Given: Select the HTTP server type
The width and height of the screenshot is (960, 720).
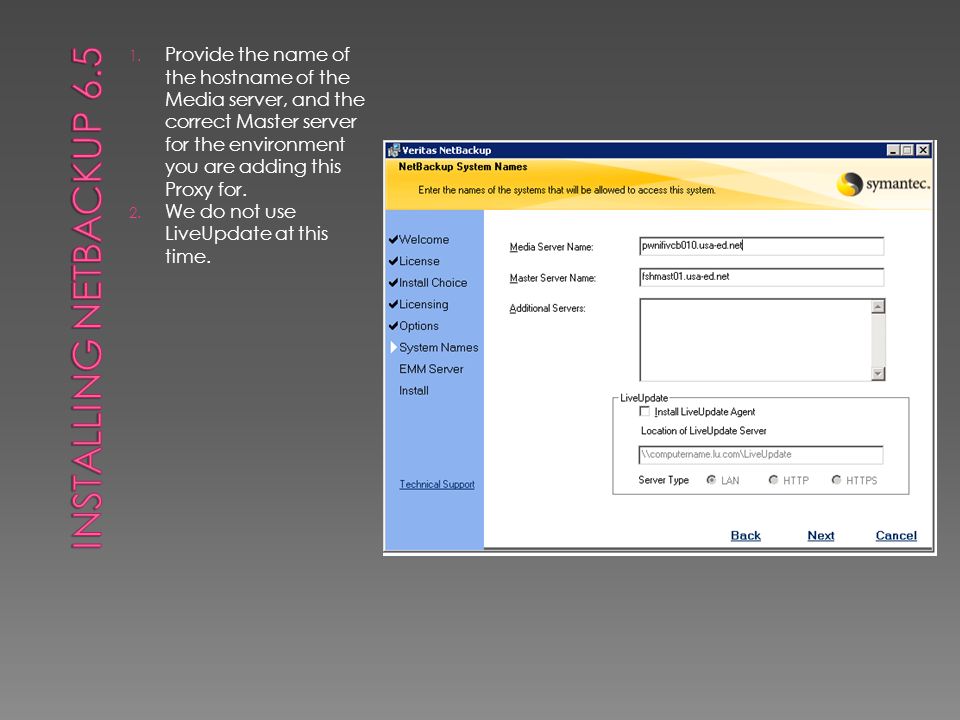Looking at the screenshot, I should [x=773, y=480].
